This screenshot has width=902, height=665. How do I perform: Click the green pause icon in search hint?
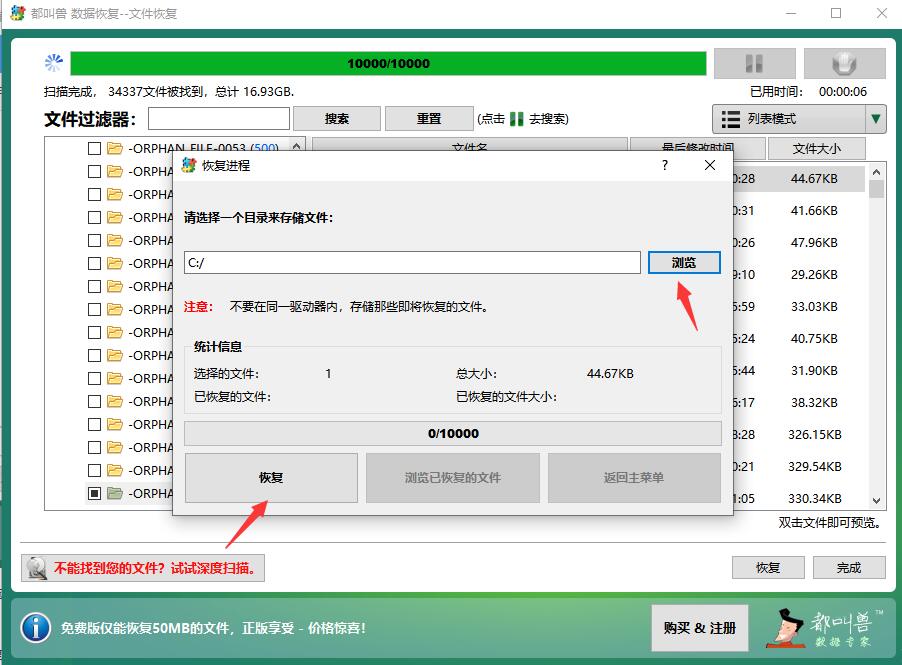click(517, 119)
